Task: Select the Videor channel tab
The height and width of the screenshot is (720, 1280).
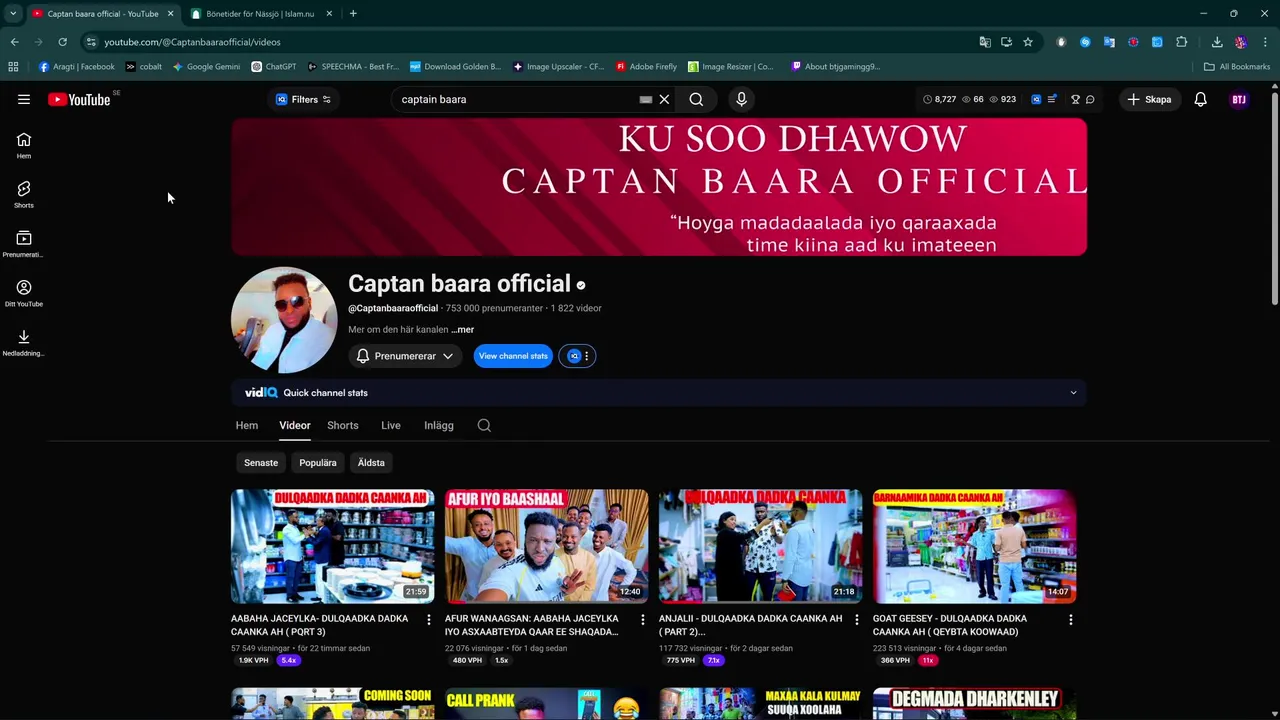Action: pos(295,425)
